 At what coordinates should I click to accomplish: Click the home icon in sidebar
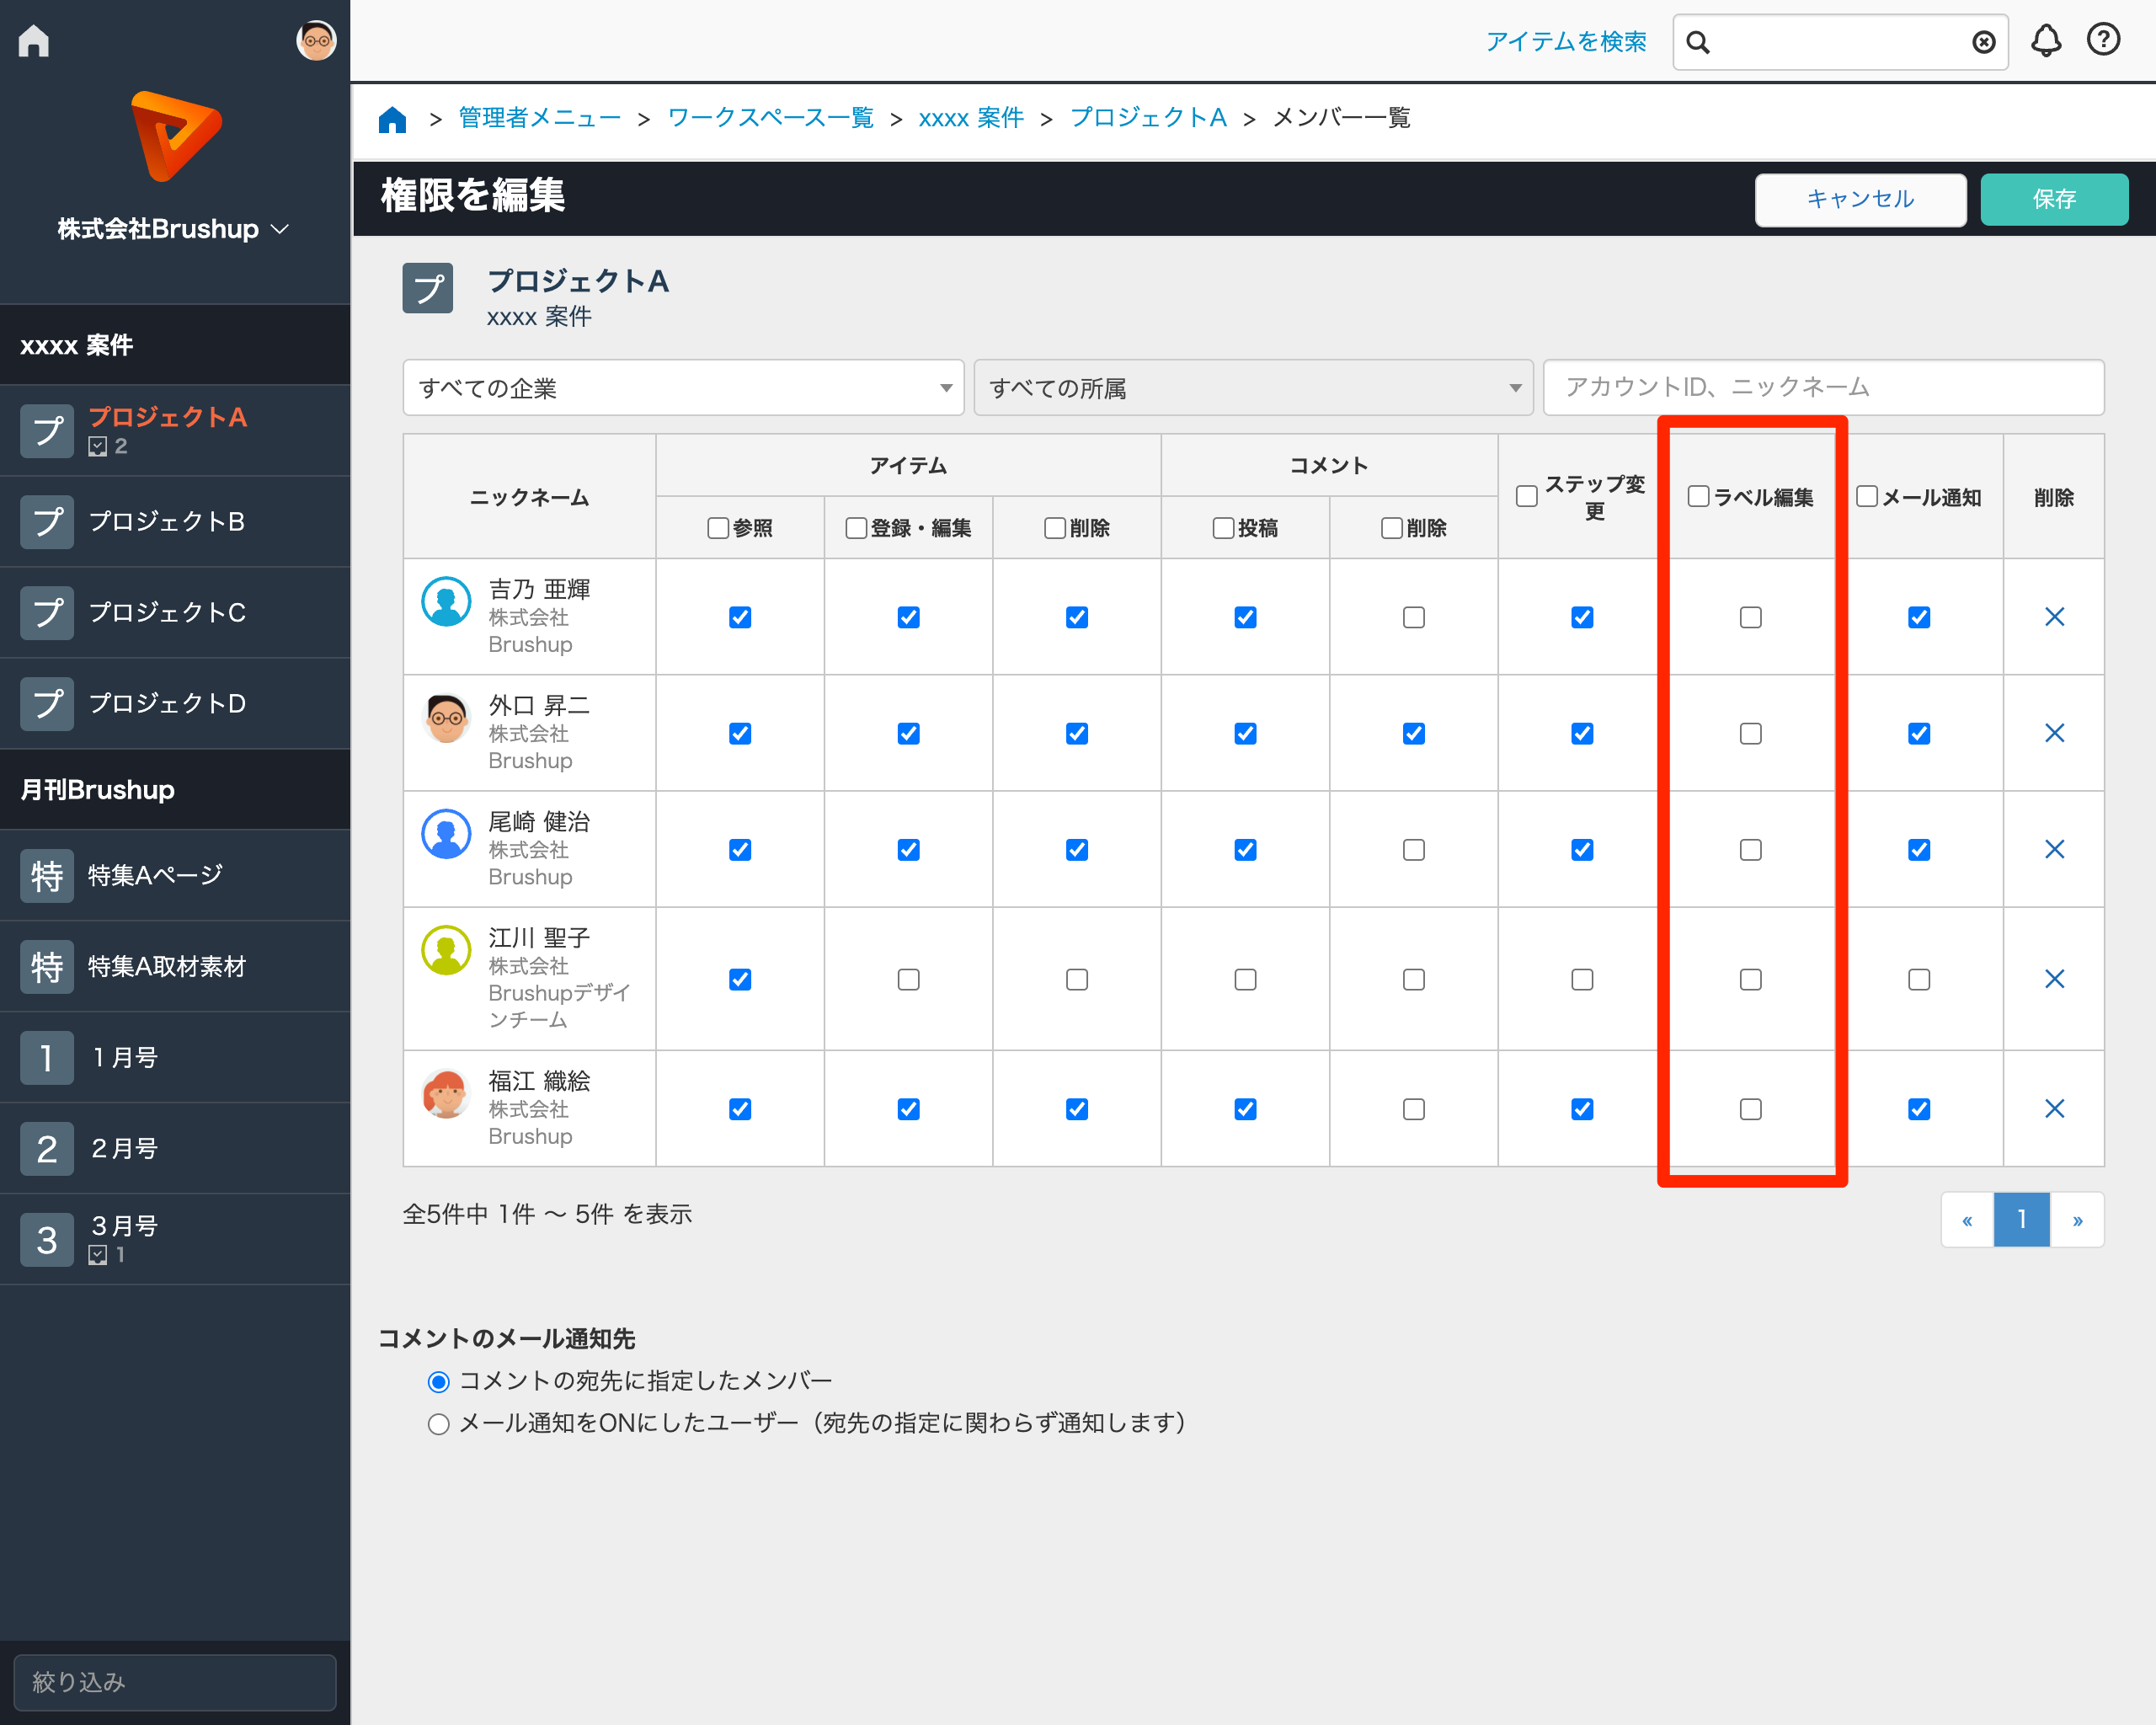(x=33, y=41)
